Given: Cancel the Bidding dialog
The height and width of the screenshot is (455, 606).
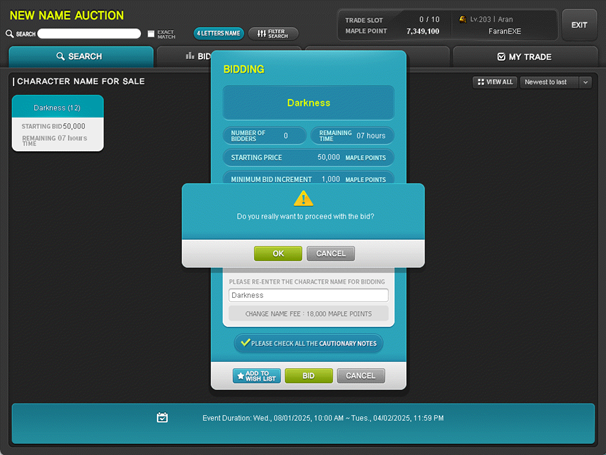Looking at the screenshot, I should click(x=361, y=376).
